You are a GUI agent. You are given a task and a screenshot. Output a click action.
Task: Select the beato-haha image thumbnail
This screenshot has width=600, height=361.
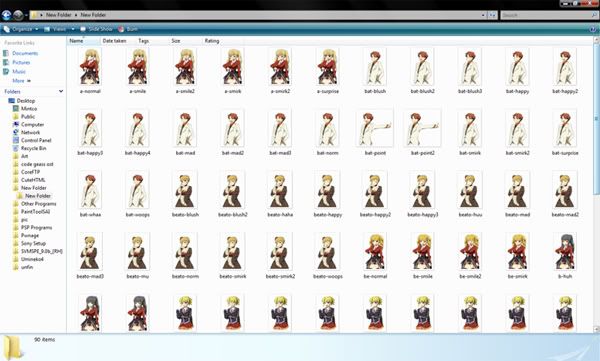click(x=280, y=190)
